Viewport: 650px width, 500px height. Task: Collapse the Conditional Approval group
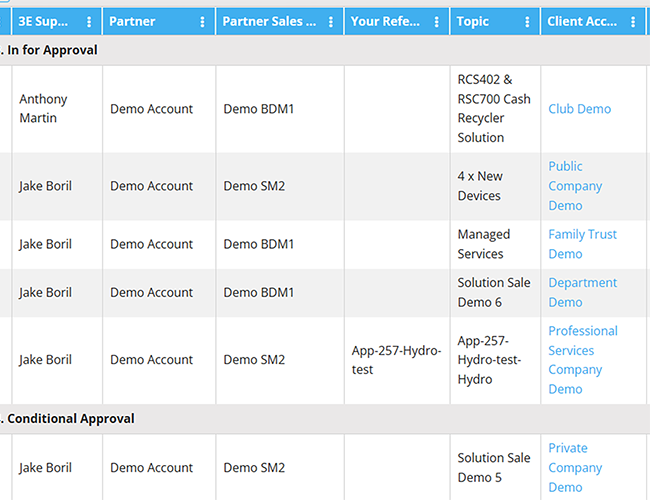coord(68,419)
